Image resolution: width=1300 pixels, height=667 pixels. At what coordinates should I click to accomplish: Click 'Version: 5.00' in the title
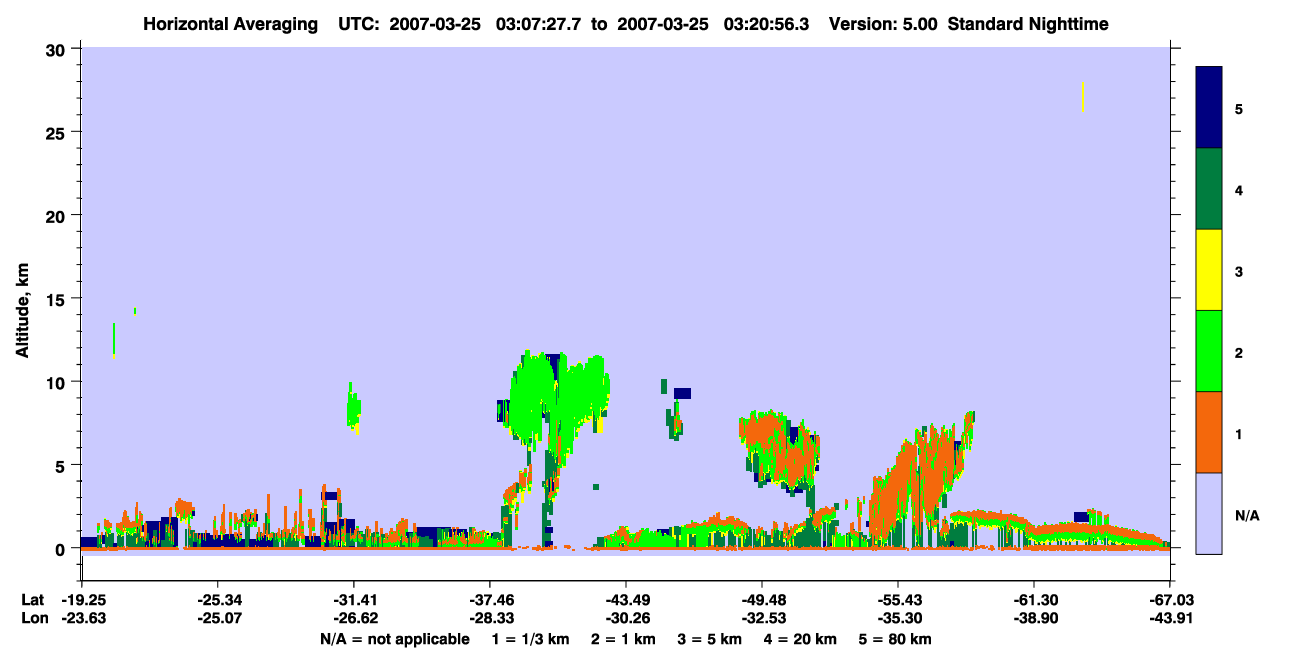click(883, 23)
